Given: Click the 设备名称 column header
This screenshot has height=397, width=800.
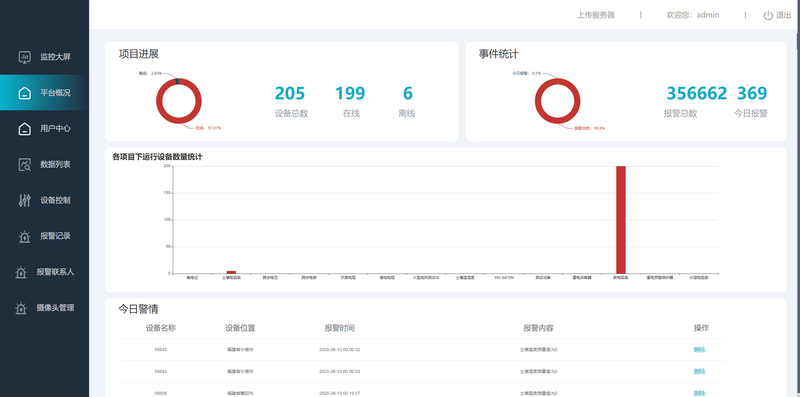Looking at the screenshot, I should point(161,328).
